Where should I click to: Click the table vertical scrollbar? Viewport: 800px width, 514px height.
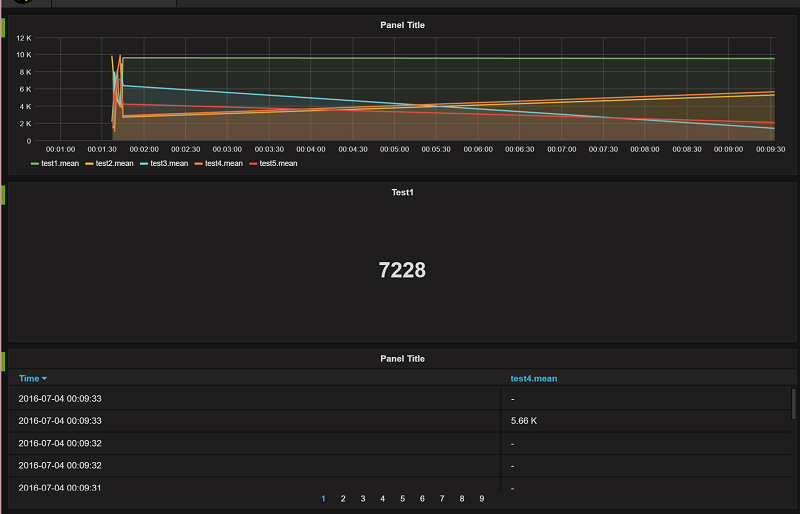click(793, 404)
